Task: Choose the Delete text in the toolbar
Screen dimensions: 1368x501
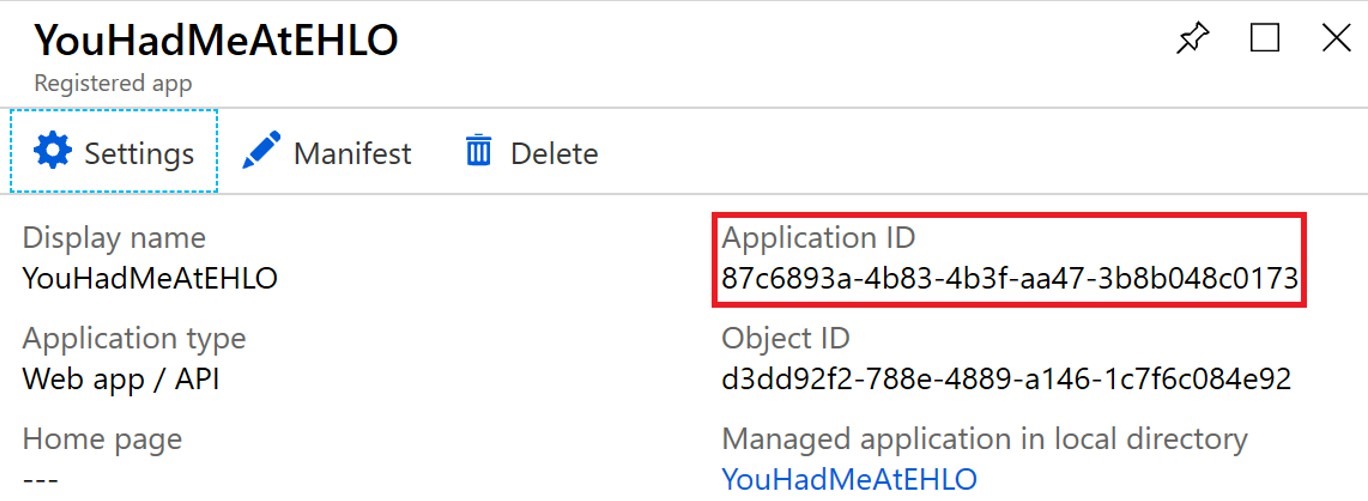Action: (x=554, y=153)
